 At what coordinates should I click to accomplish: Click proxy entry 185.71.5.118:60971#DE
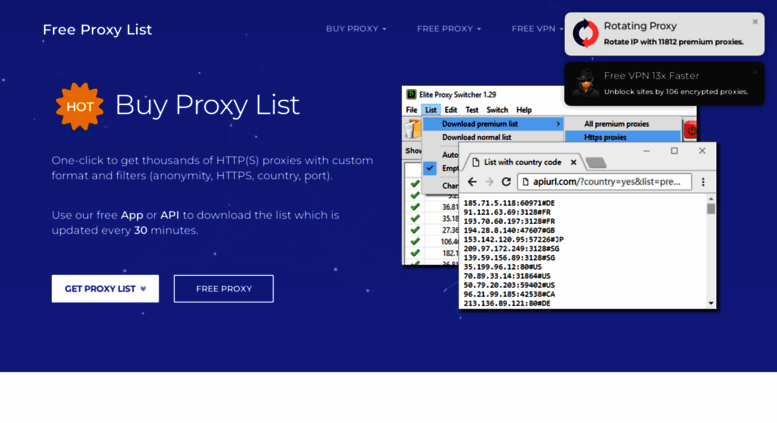tap(509, 203)
